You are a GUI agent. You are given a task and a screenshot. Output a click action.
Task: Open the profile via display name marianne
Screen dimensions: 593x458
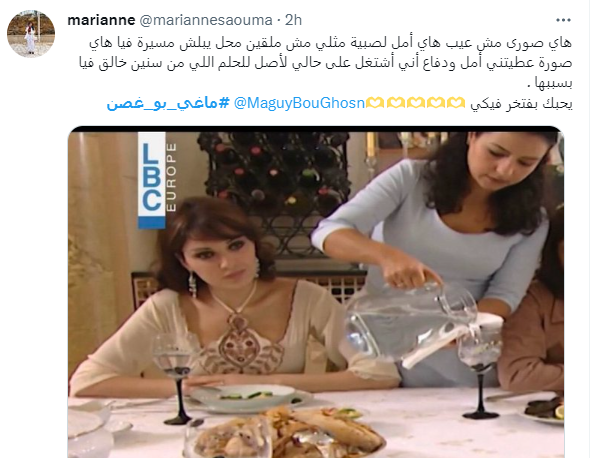[x=101, y=20]
